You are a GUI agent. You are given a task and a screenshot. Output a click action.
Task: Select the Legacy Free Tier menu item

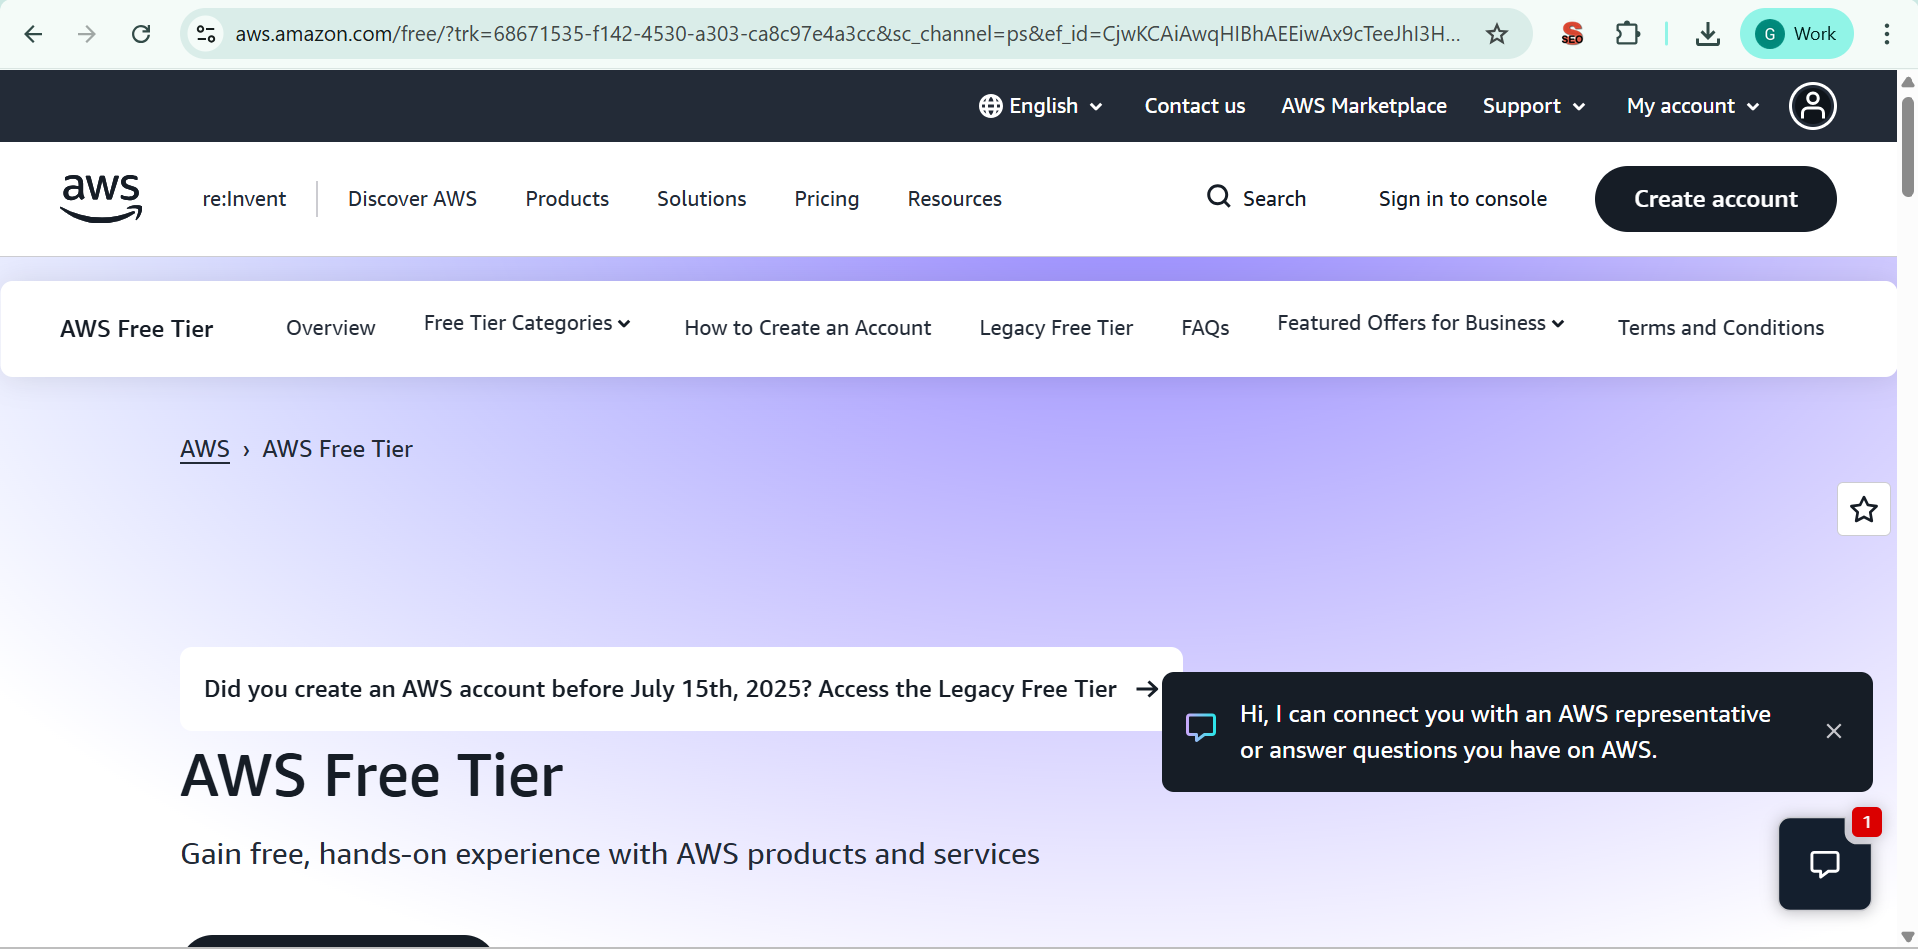1056,328
